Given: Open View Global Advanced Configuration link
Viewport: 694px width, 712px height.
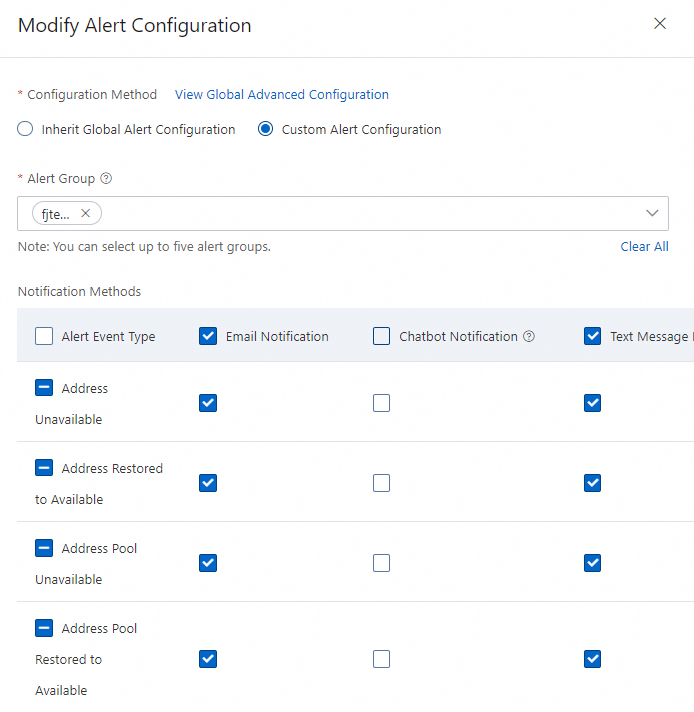Looking at the screenshot, I should click(282, 95).
